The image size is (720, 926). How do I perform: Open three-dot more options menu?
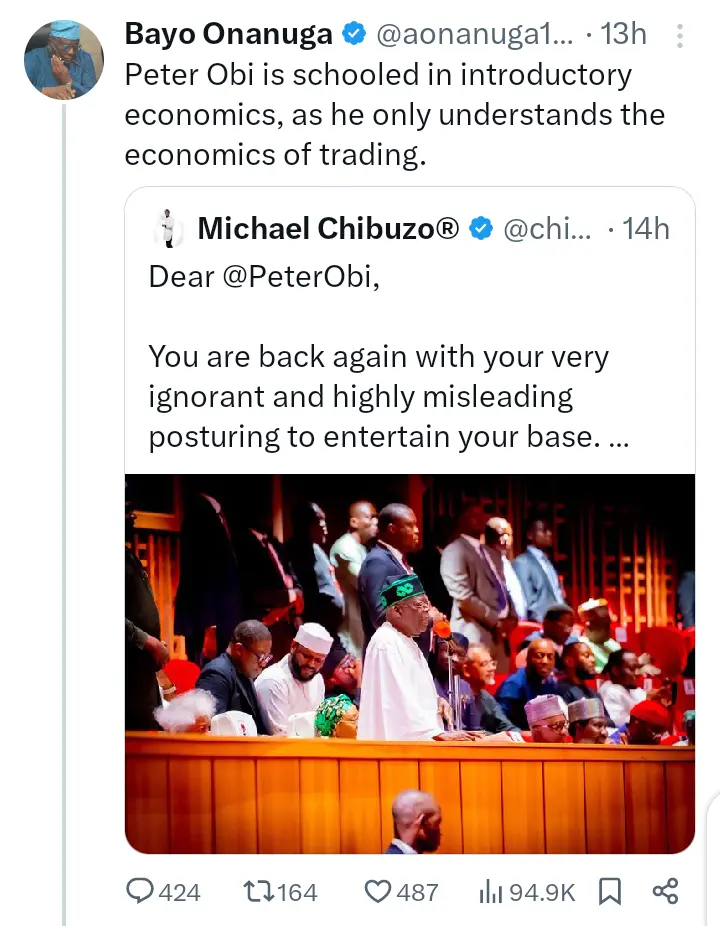pos(680,36)
